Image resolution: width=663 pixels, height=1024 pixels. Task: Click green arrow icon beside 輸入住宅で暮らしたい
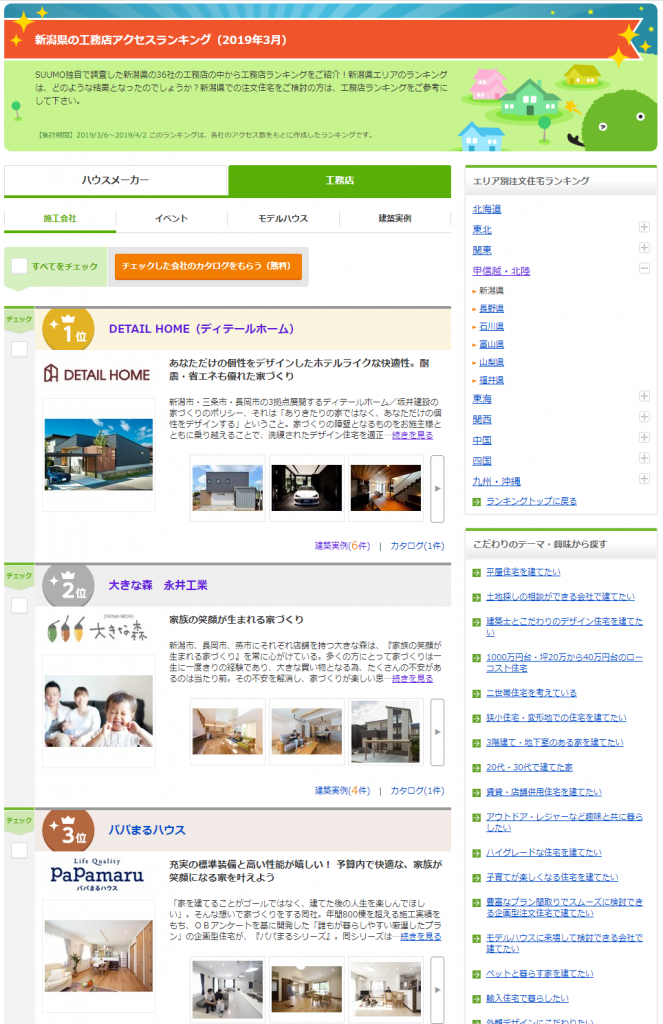pyautogui.click(x=477, y=998)
